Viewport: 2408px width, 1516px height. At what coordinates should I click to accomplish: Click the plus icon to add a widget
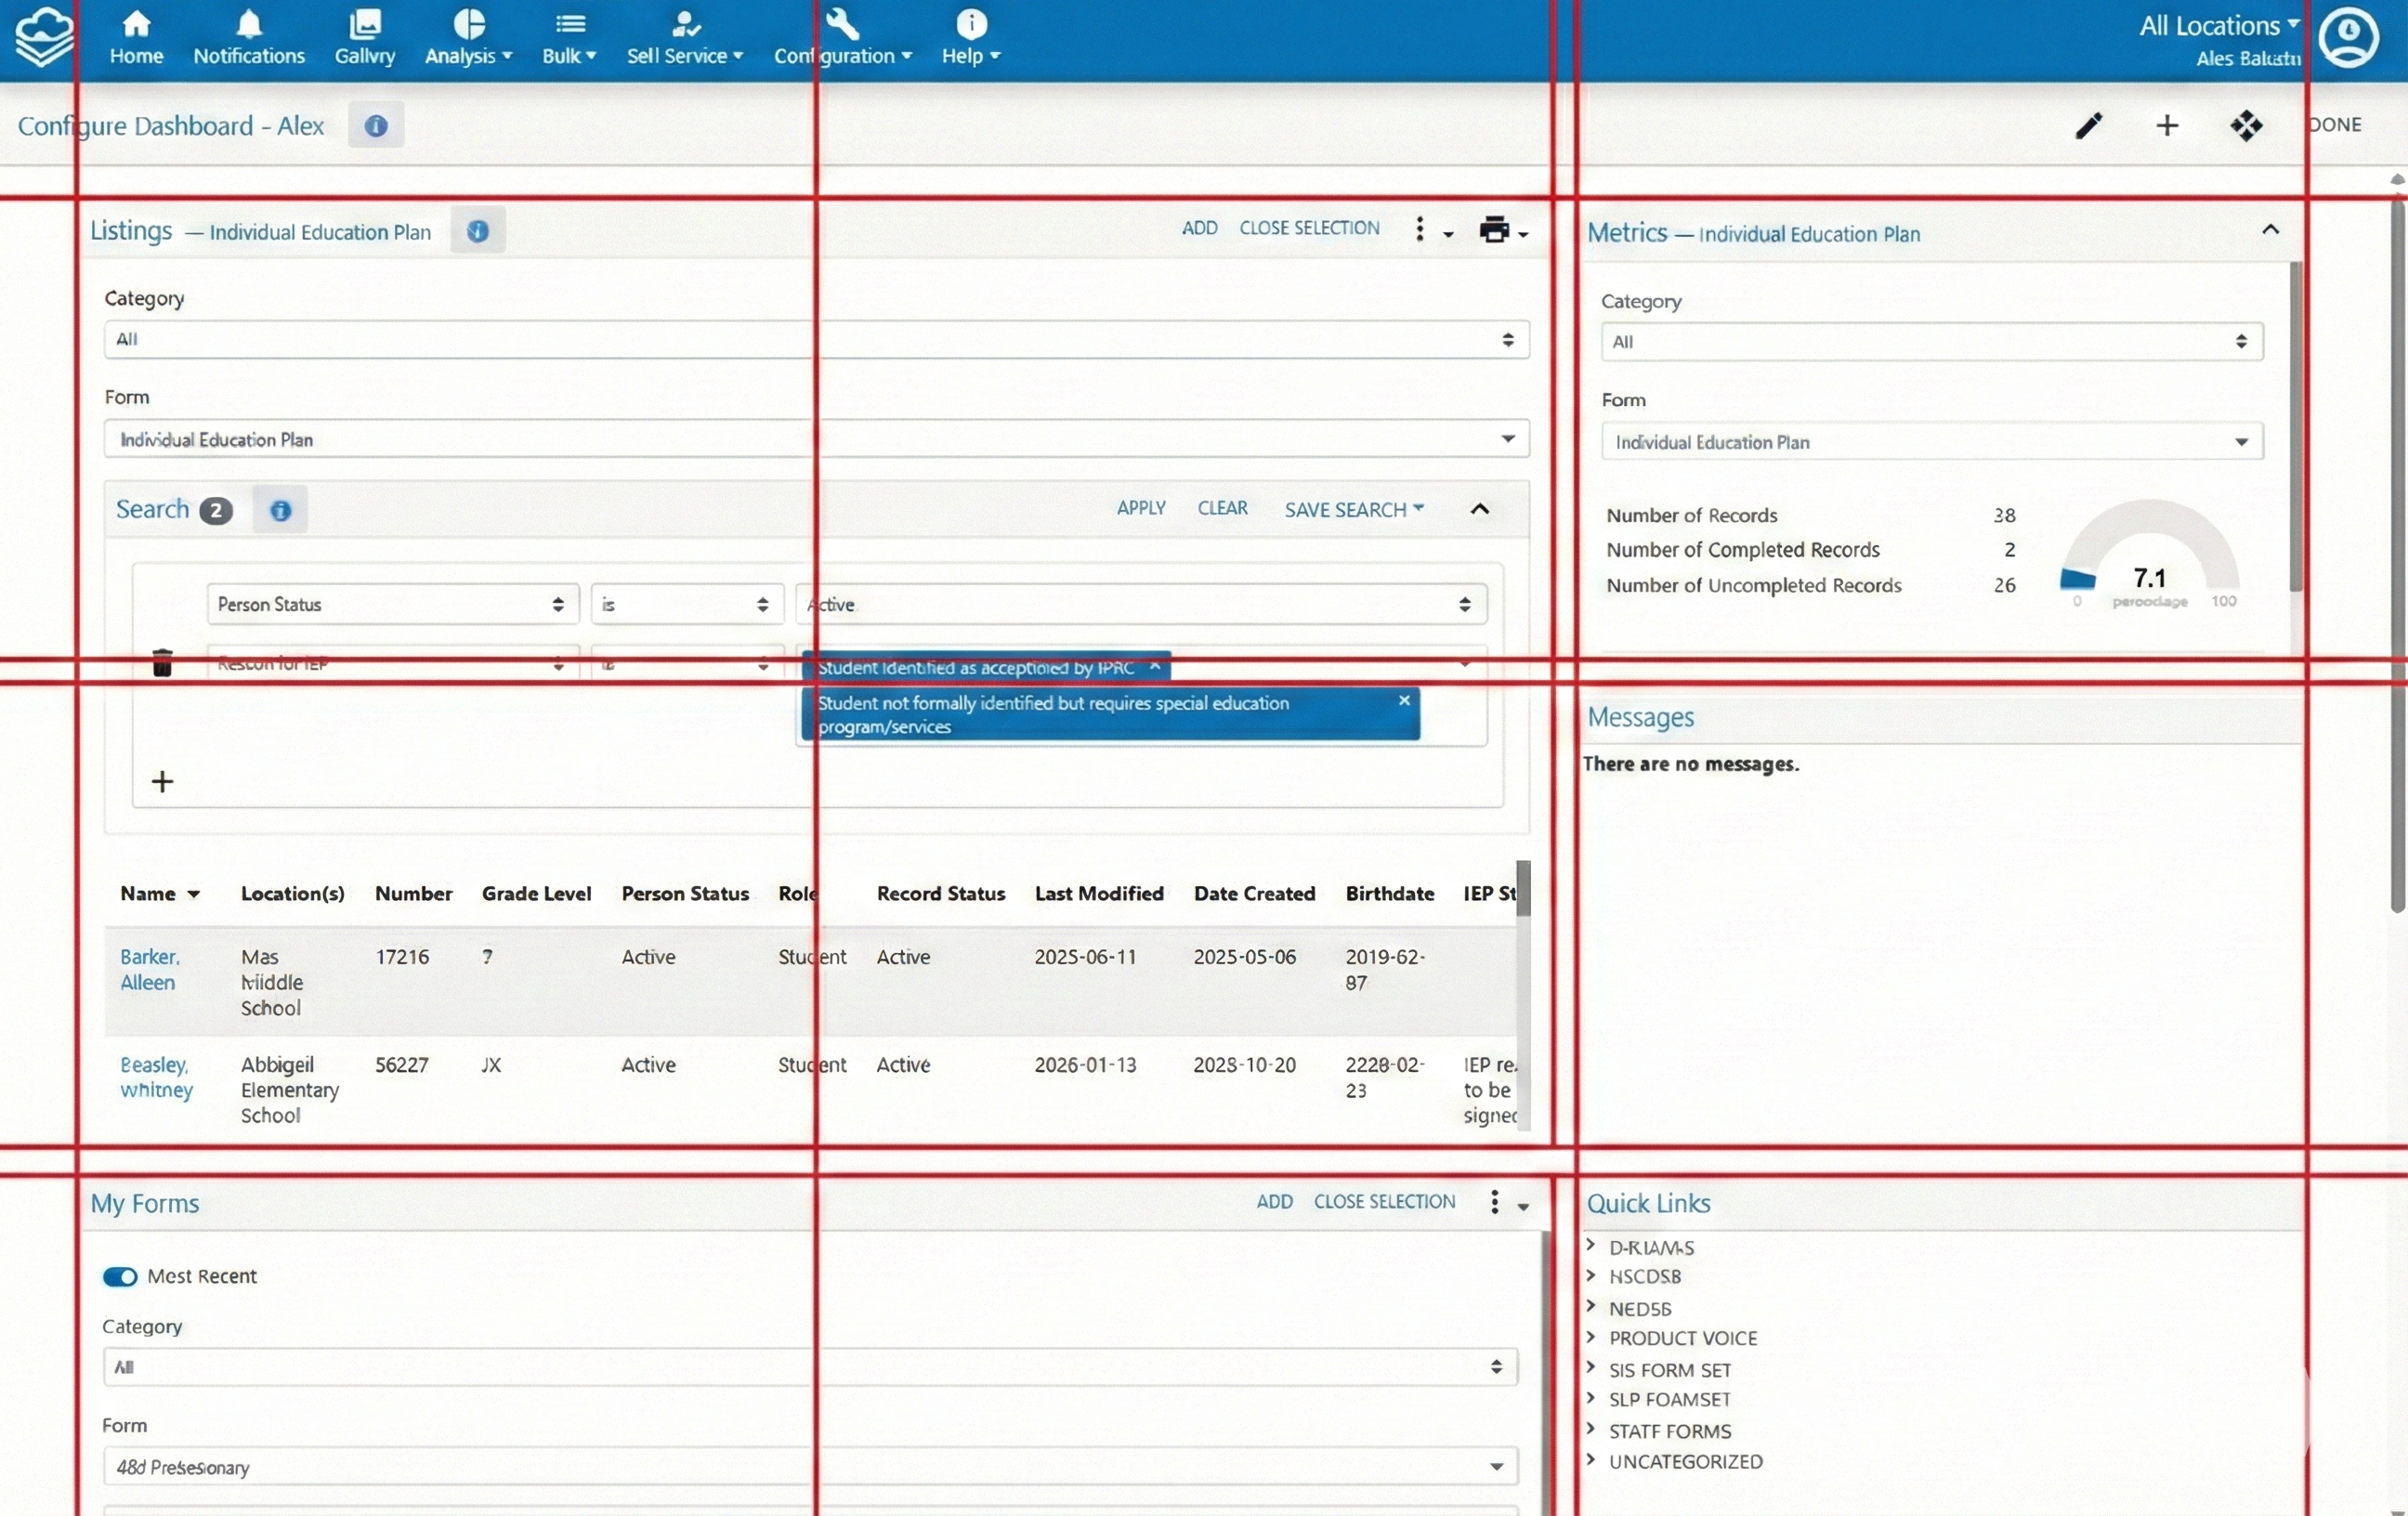pos(2166,126)
